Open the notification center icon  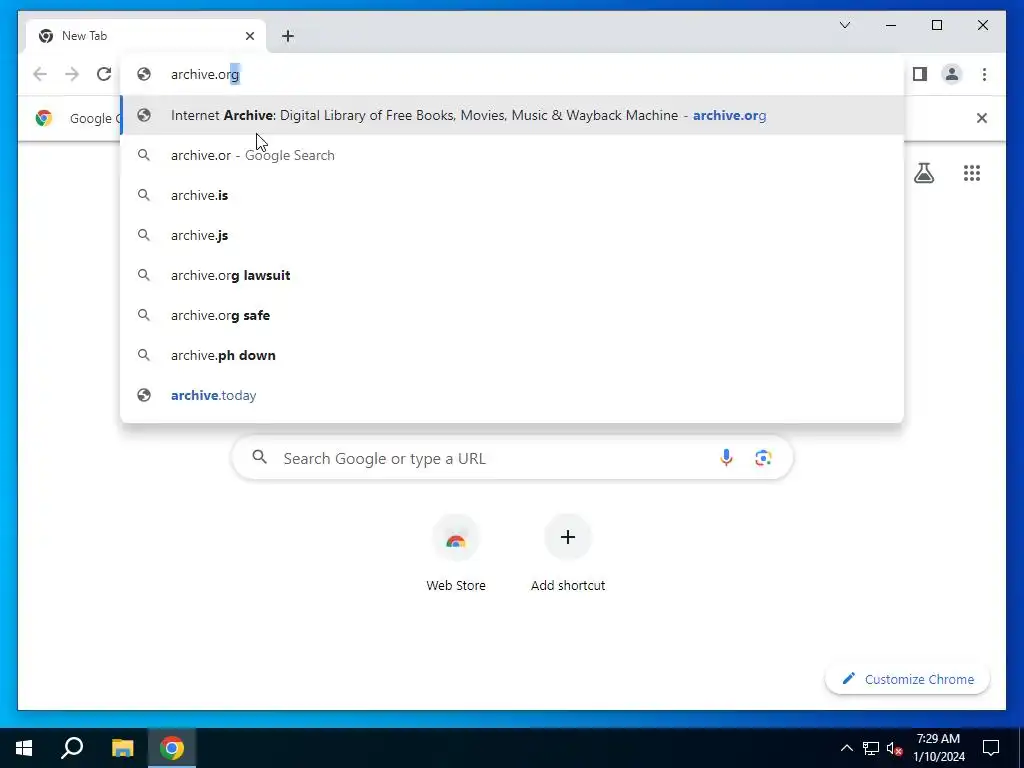[x=991, y=748]
